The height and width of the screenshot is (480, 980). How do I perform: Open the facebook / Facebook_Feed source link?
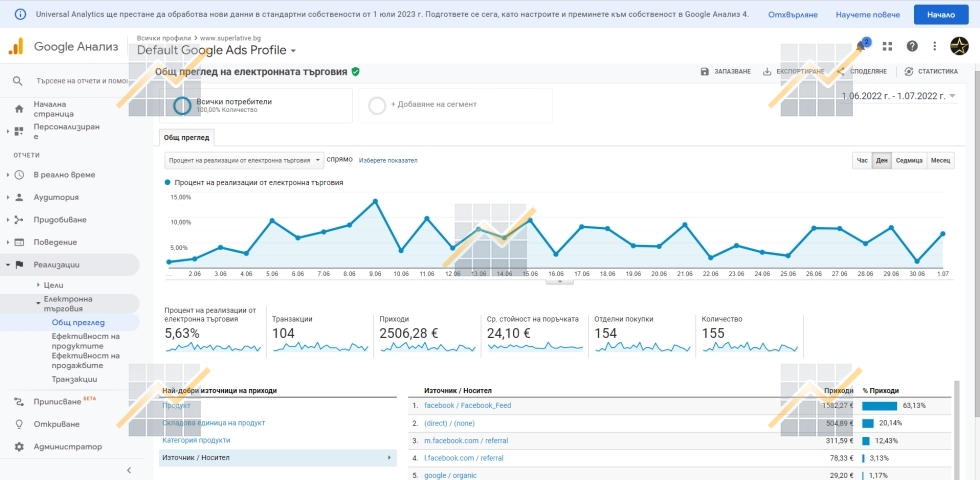click(x=467, y=405)
